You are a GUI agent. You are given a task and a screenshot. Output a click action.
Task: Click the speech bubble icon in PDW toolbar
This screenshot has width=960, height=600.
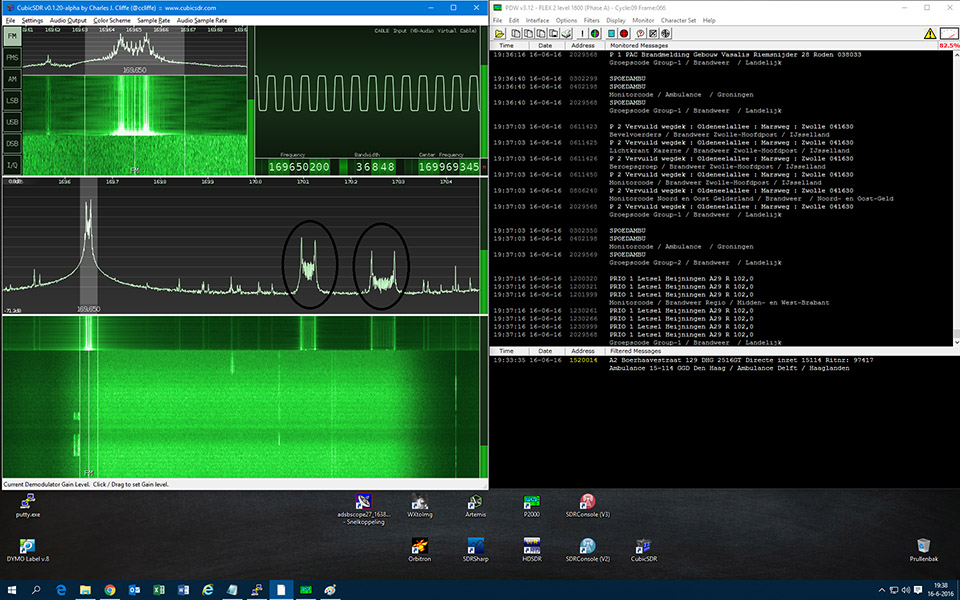tap(641, 34)
